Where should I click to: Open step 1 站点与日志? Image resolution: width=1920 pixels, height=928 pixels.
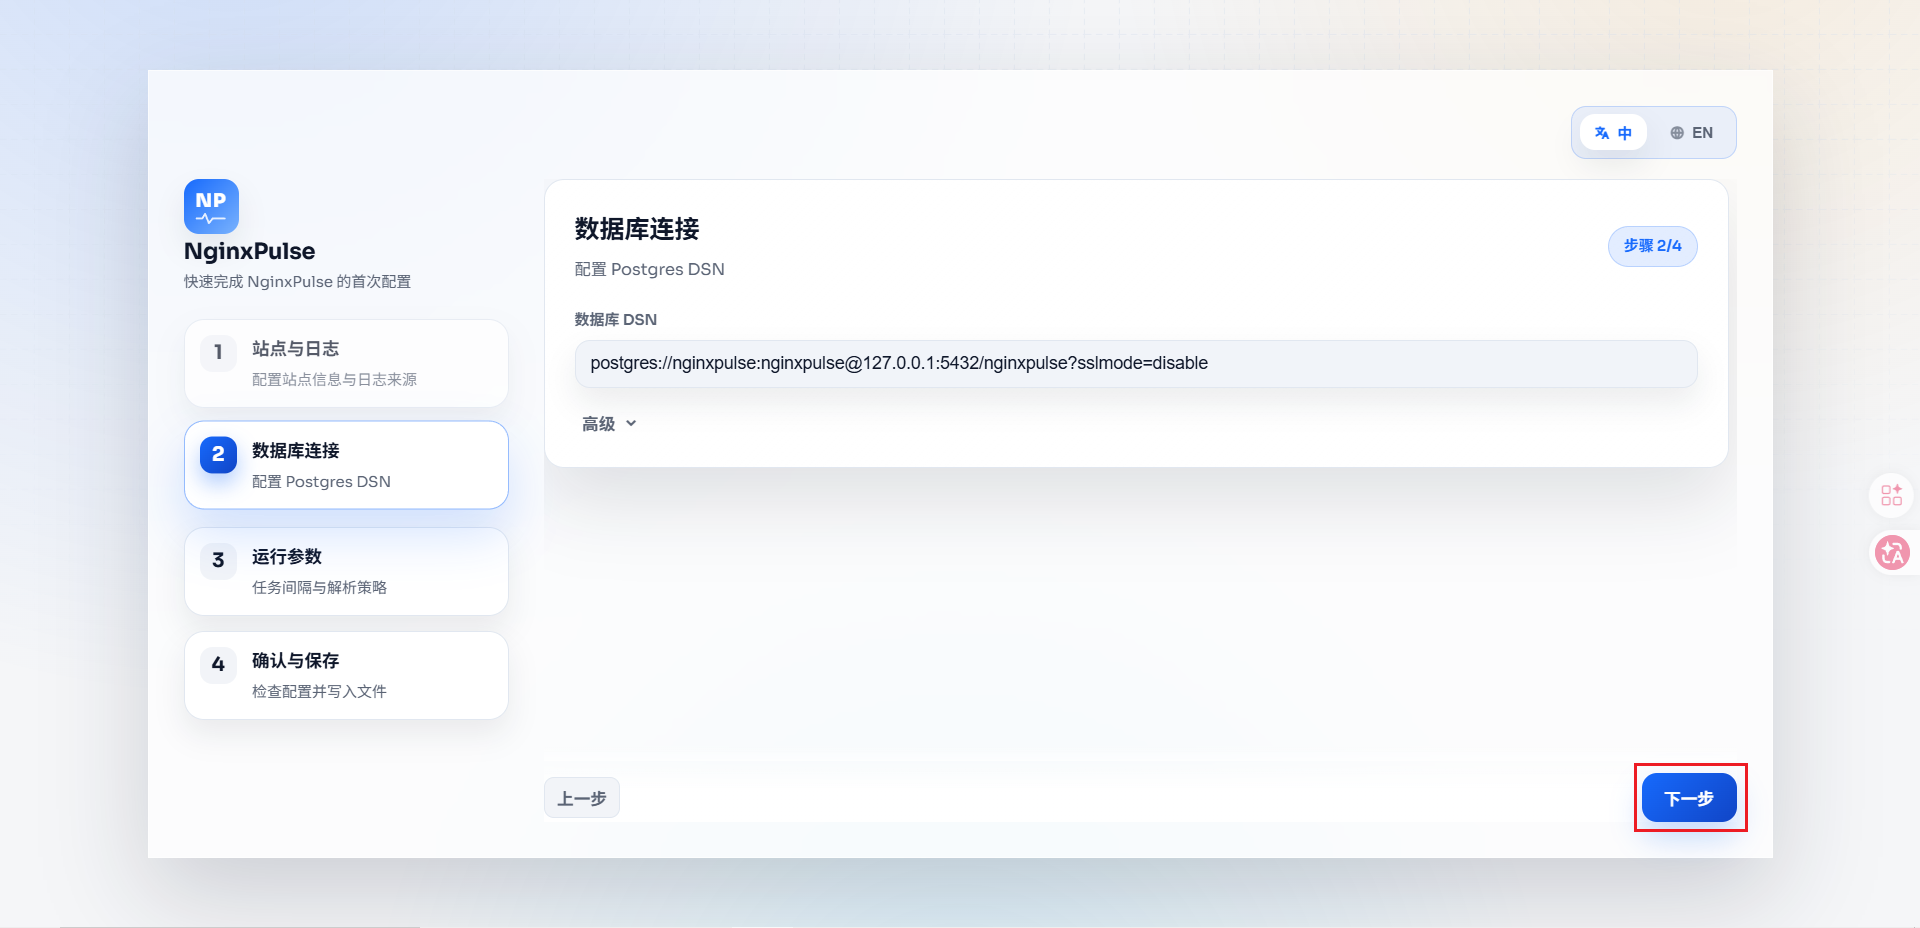[346, 363]
